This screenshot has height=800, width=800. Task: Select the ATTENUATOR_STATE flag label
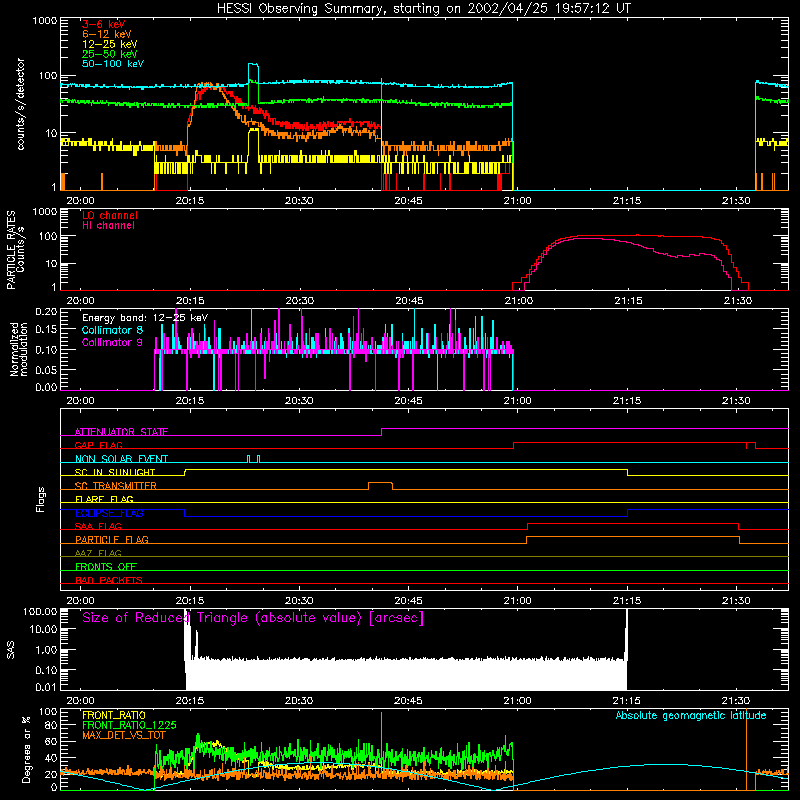point(121,432)
